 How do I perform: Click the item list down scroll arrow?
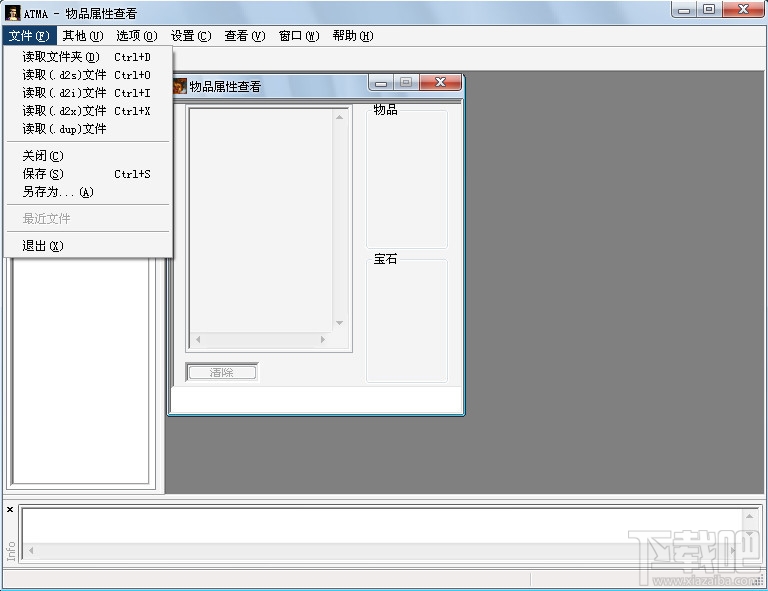coord(339,323)
